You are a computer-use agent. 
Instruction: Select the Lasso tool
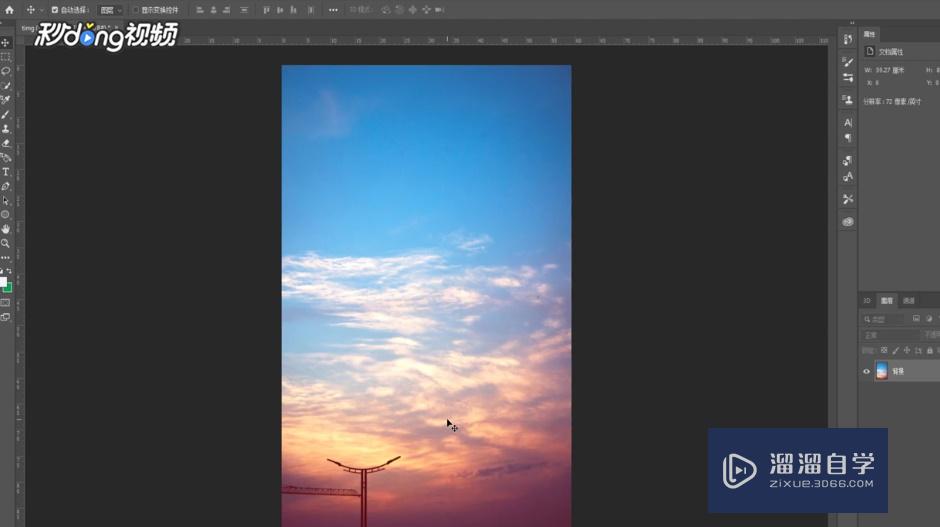[5, 71]
